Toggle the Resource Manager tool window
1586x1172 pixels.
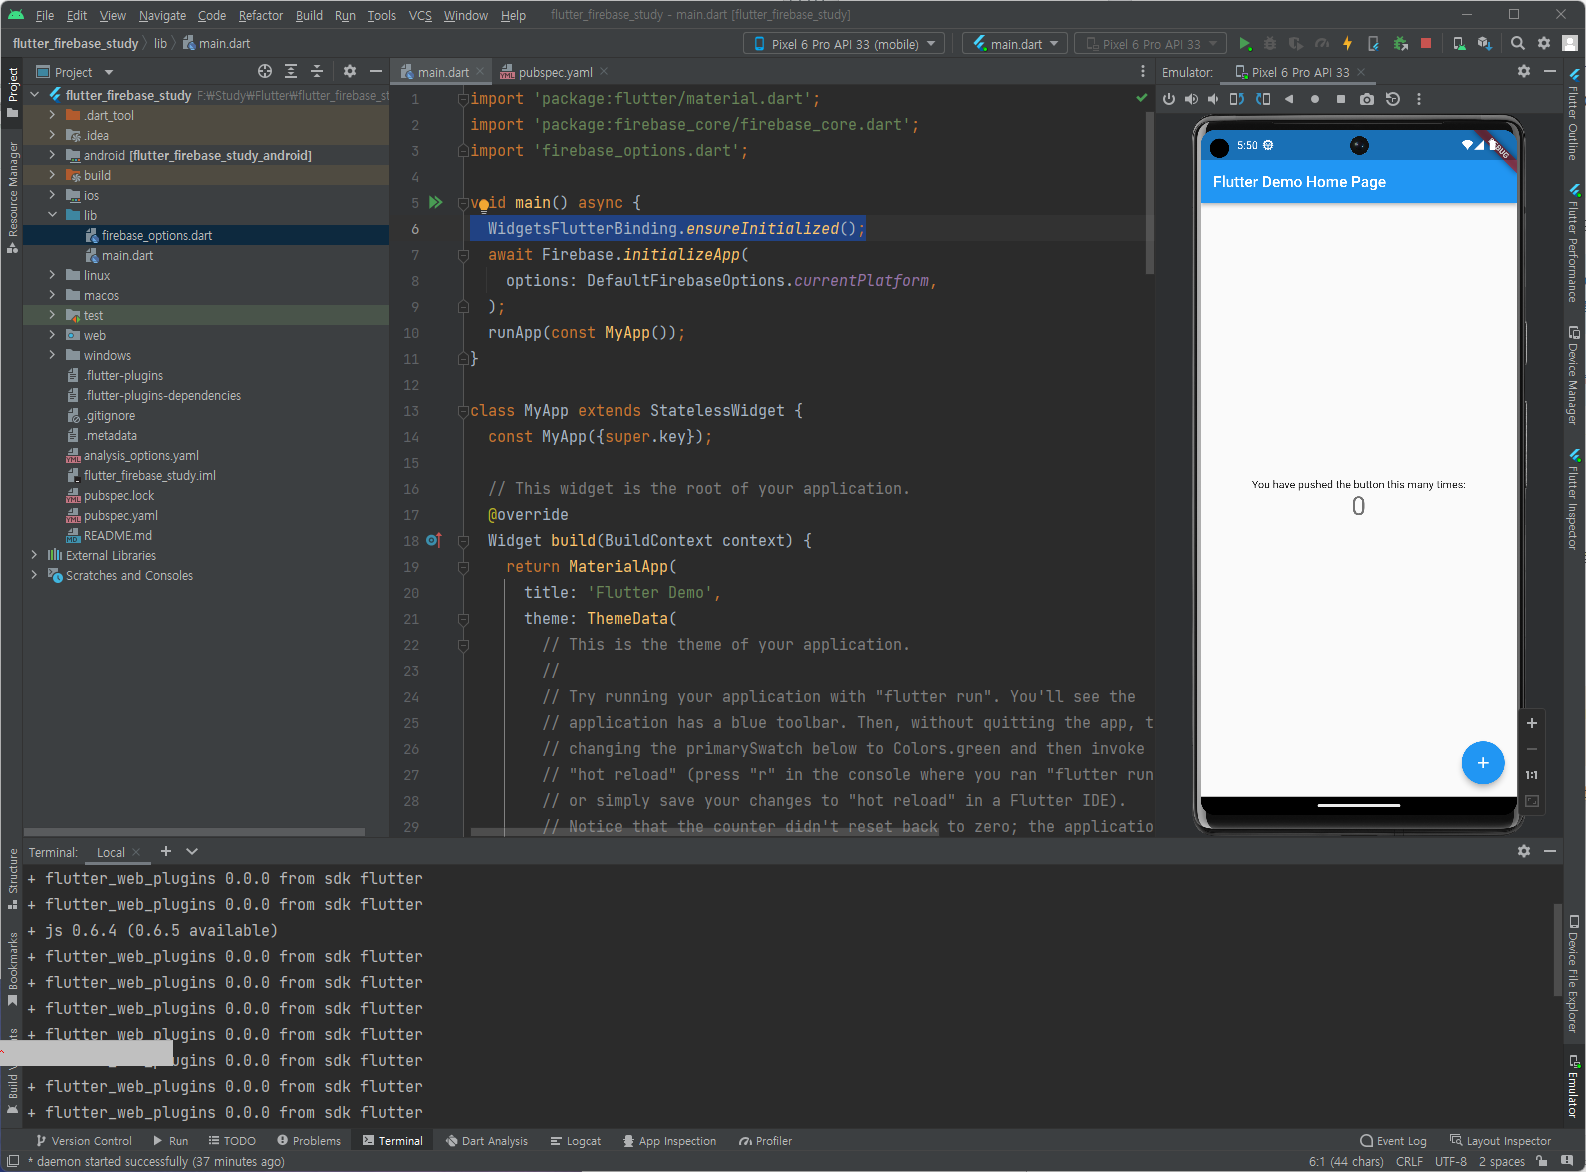[x=13, y=198]
